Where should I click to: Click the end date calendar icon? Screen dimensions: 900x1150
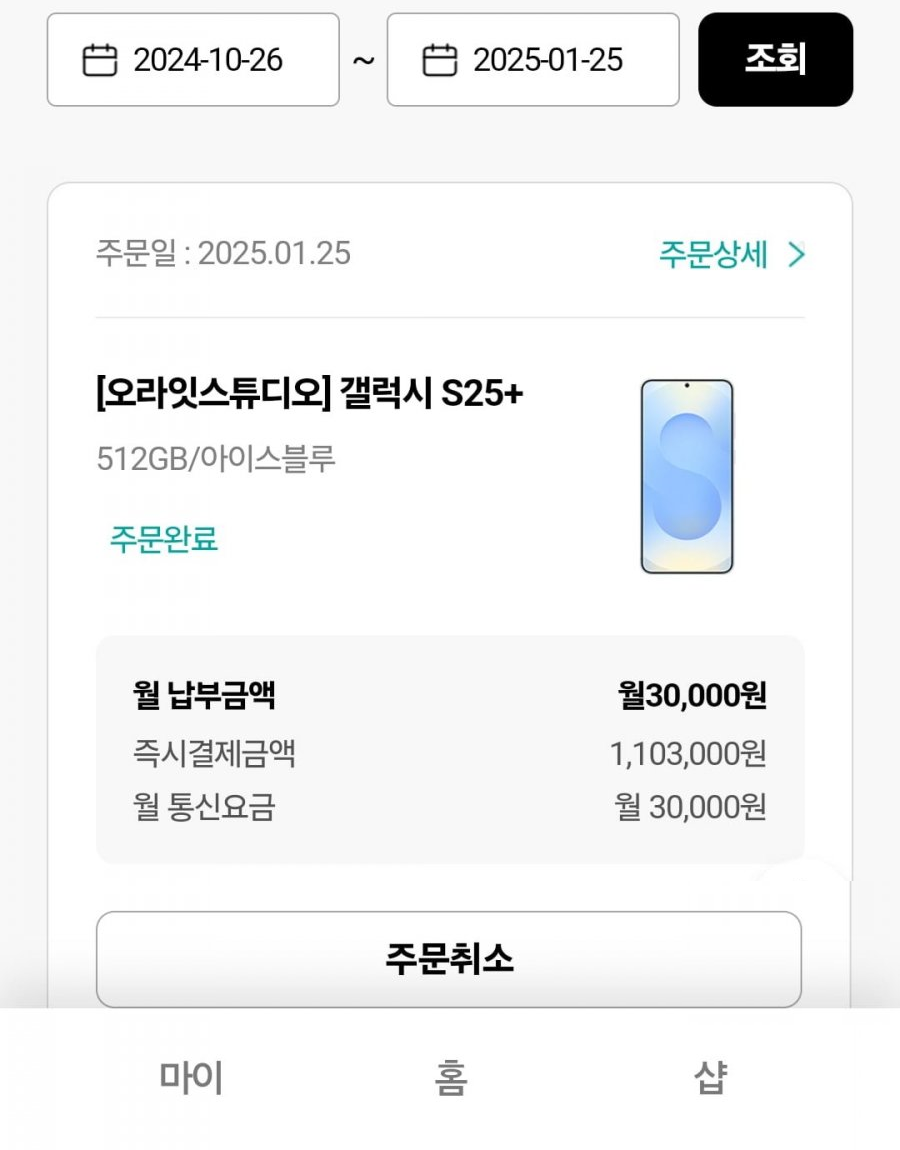tap(439, 61)
